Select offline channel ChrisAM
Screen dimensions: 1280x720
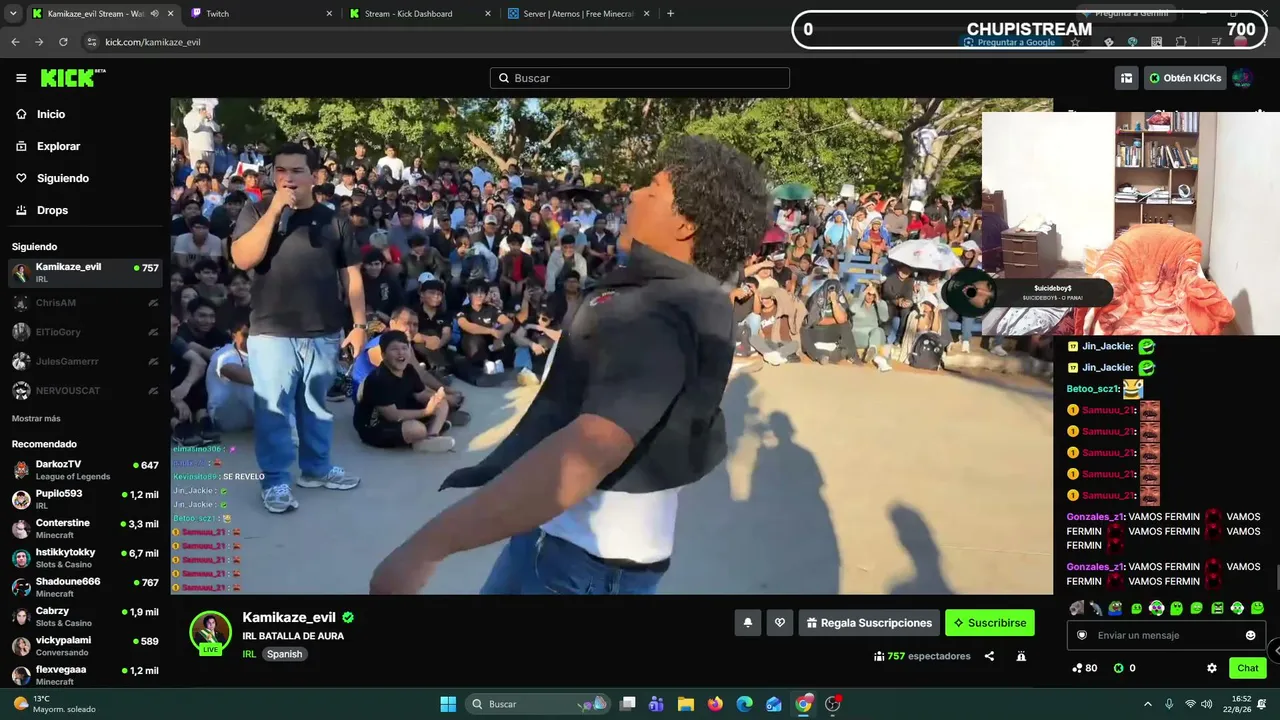point(85,303)
